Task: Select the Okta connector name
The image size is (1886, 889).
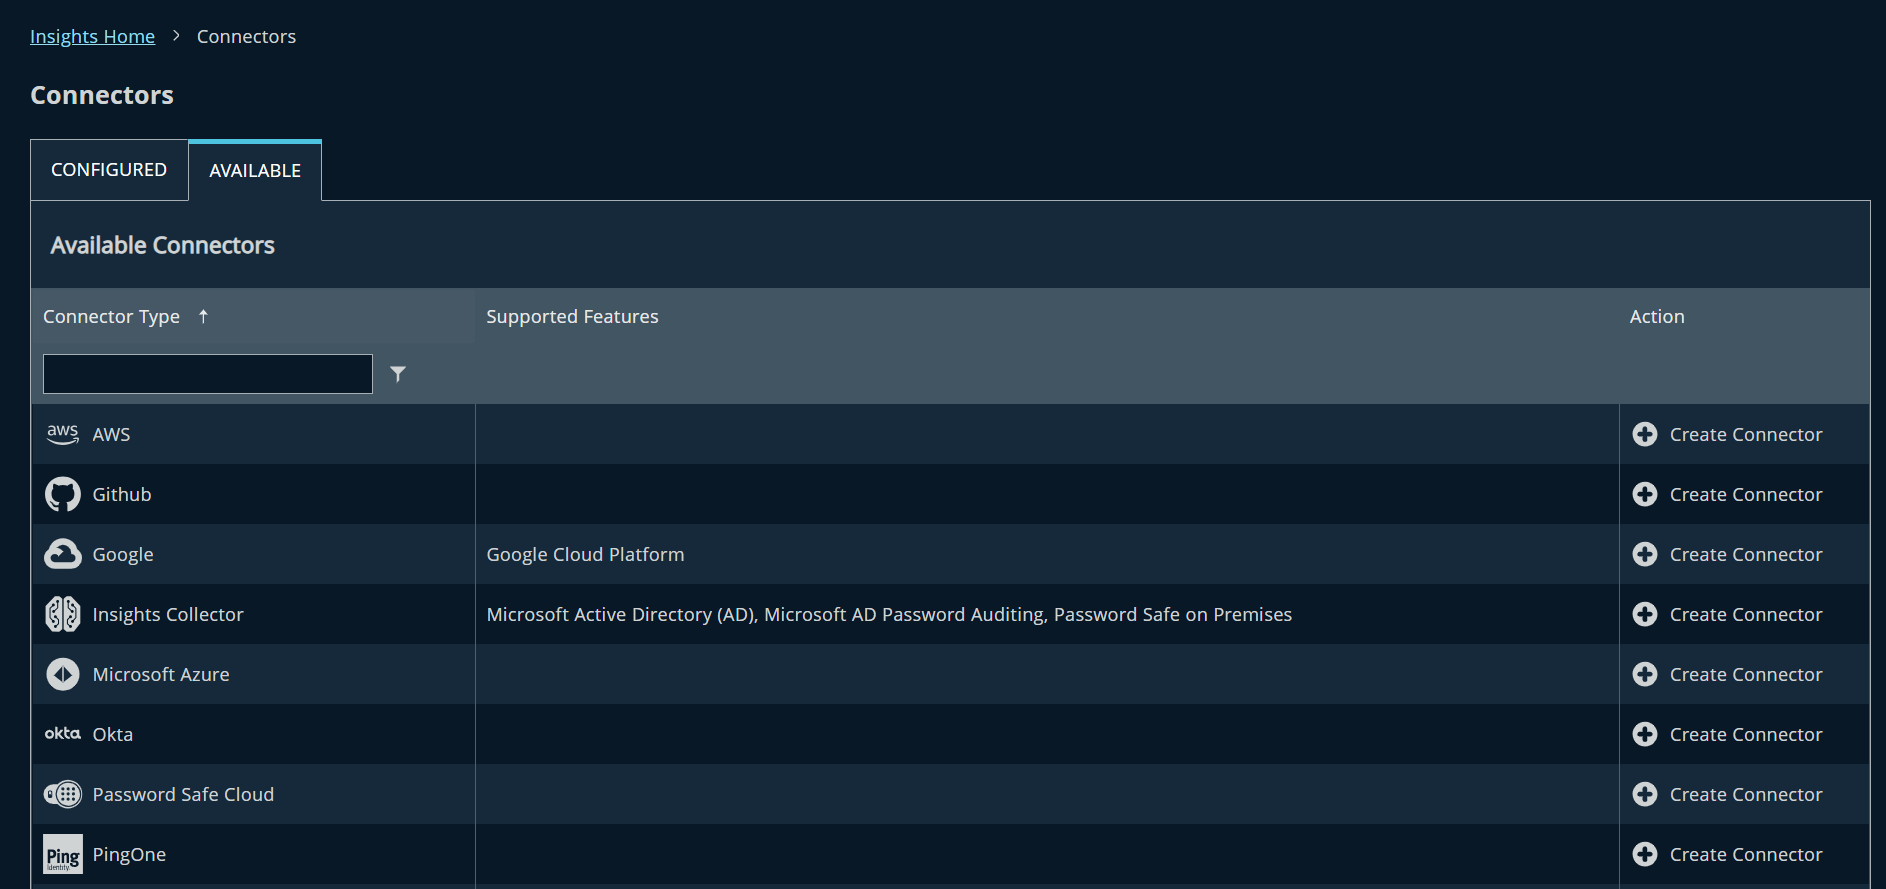Action: click(x=113, y=734)
